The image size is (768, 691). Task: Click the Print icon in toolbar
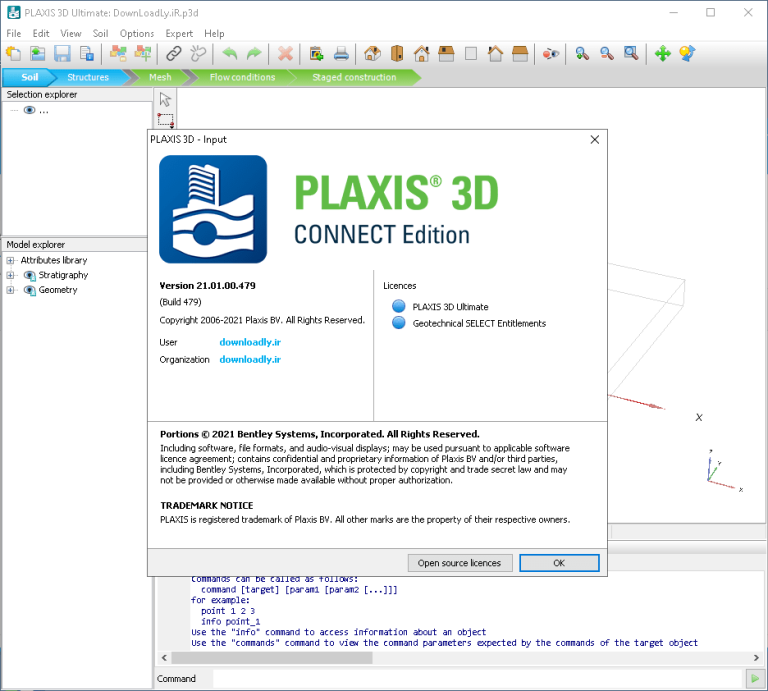341,53
